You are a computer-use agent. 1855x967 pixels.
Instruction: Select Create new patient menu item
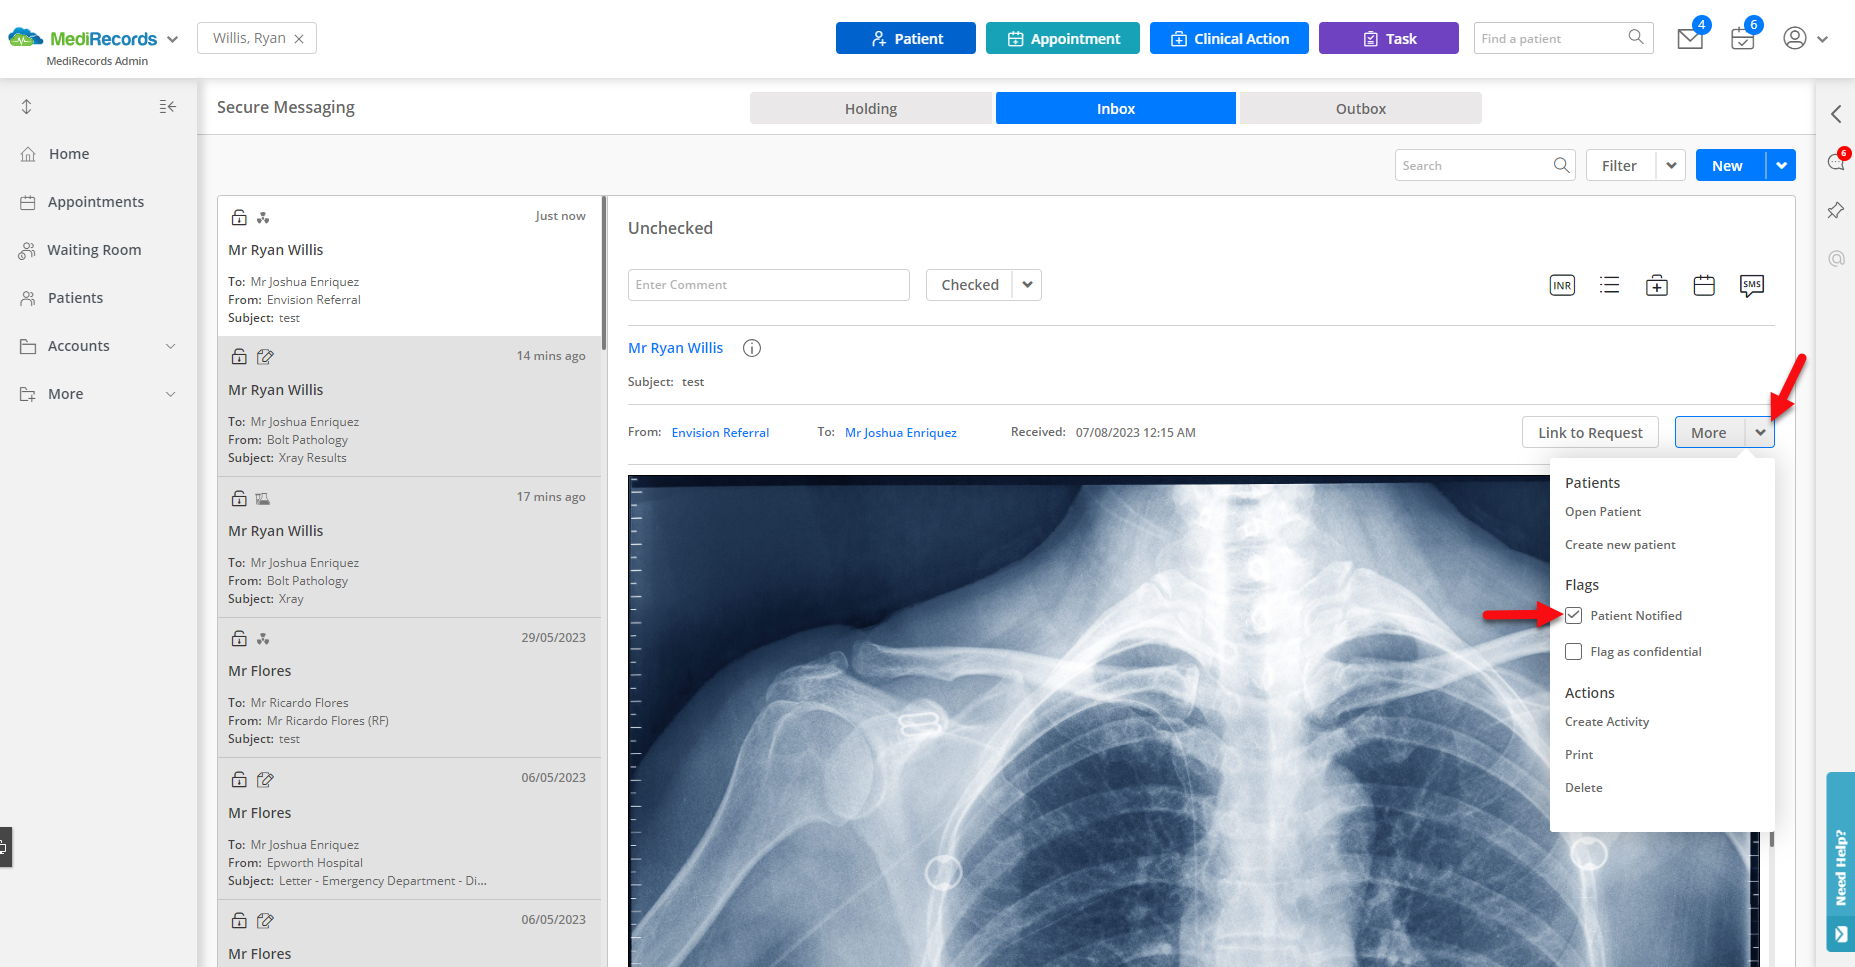(1620, 545)
